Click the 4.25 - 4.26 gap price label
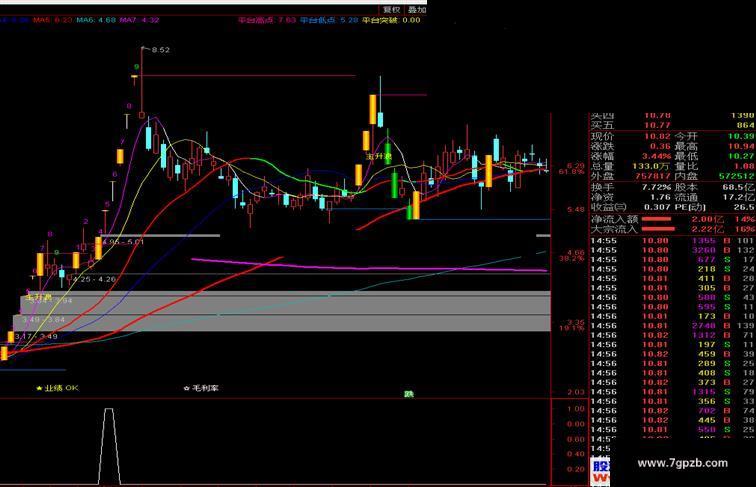 click(94, 279)
